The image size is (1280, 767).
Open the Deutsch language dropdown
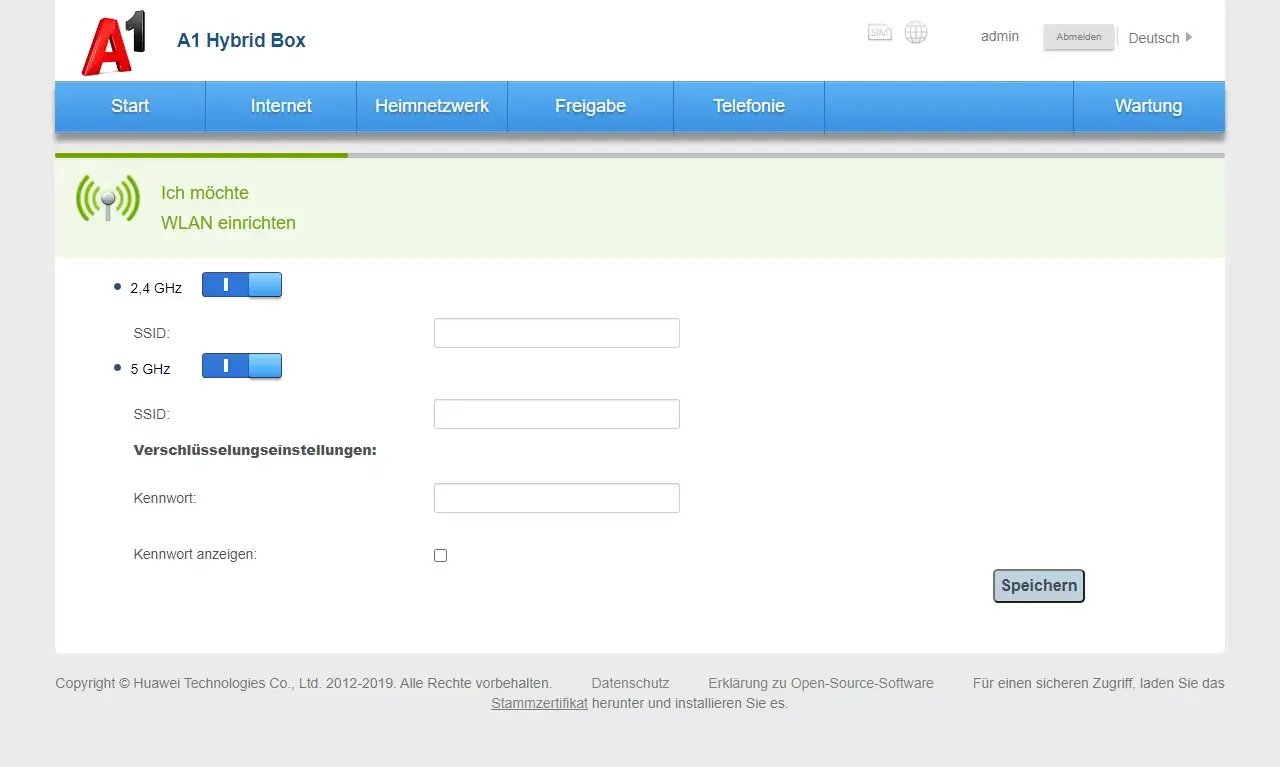point(1160,38)
